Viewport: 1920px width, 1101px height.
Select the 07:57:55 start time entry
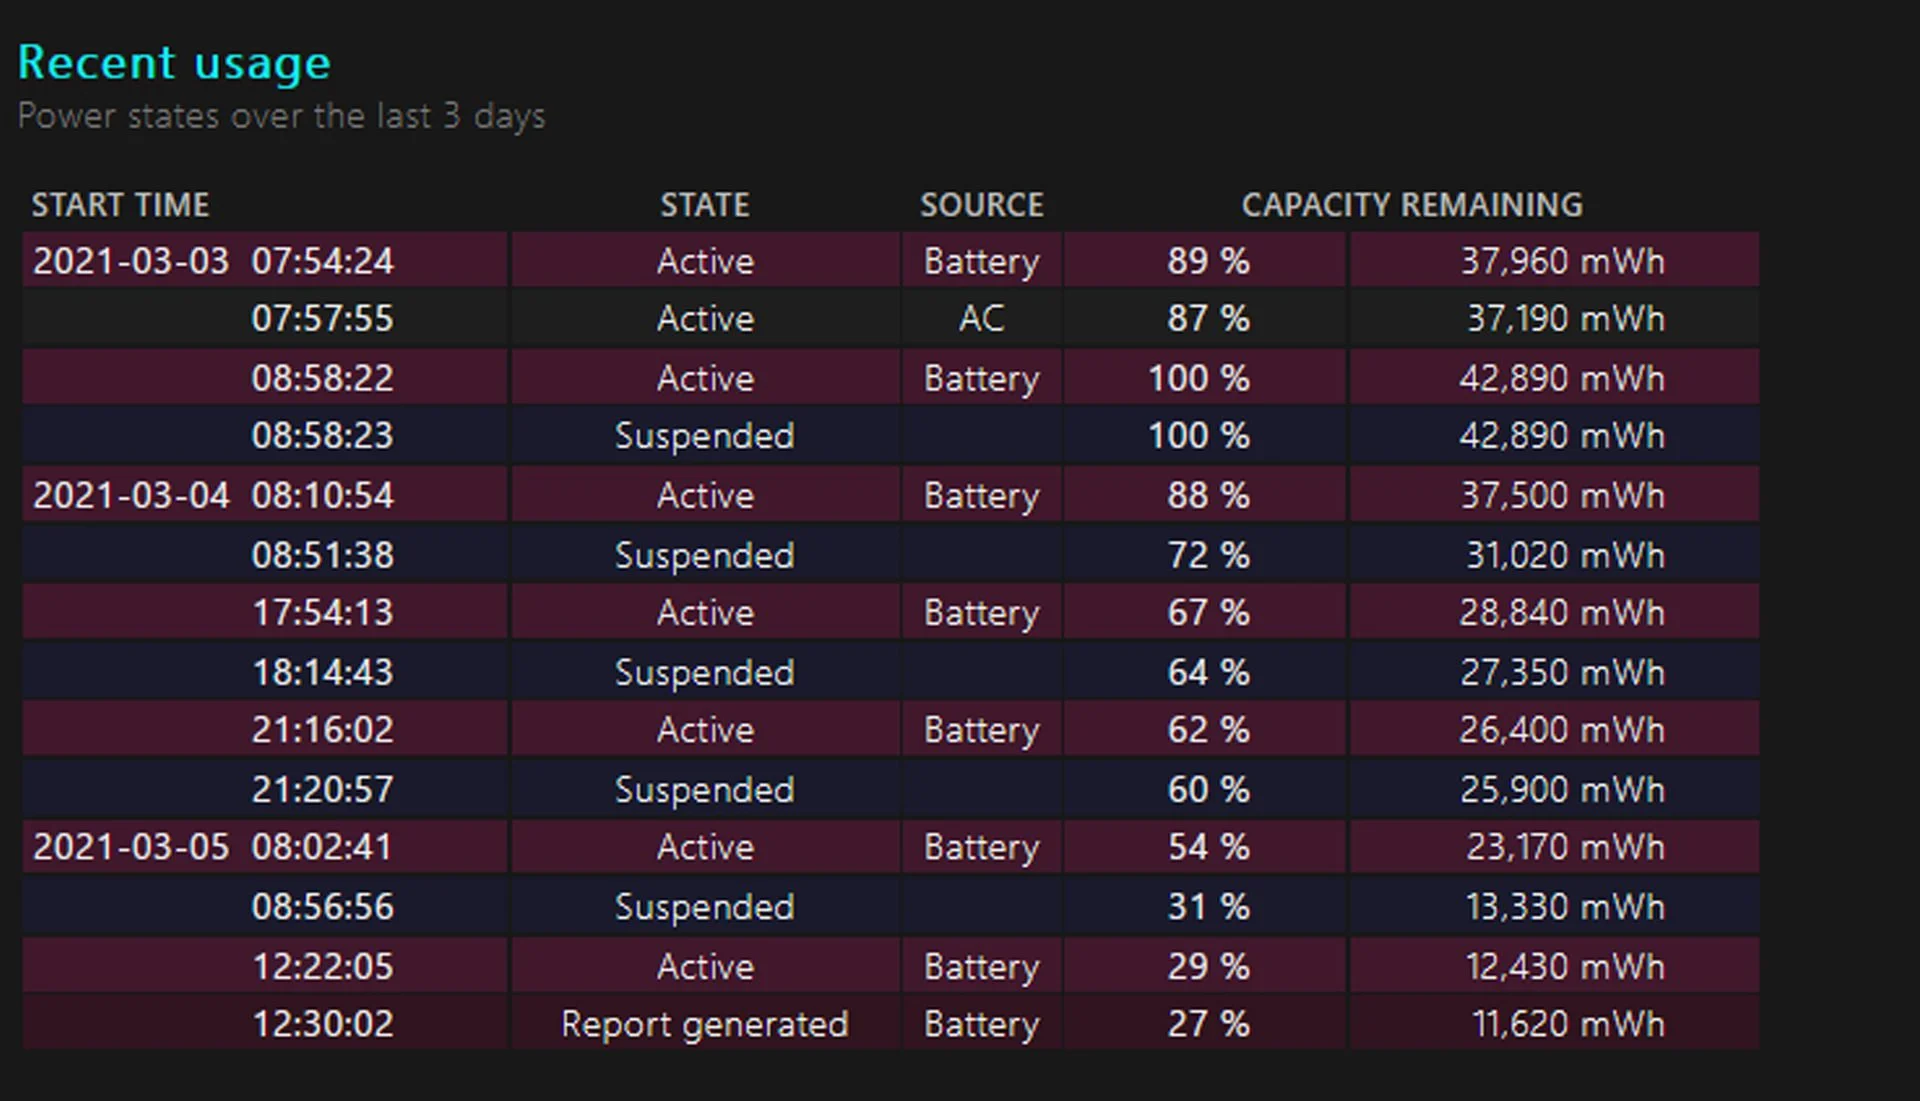322,319
